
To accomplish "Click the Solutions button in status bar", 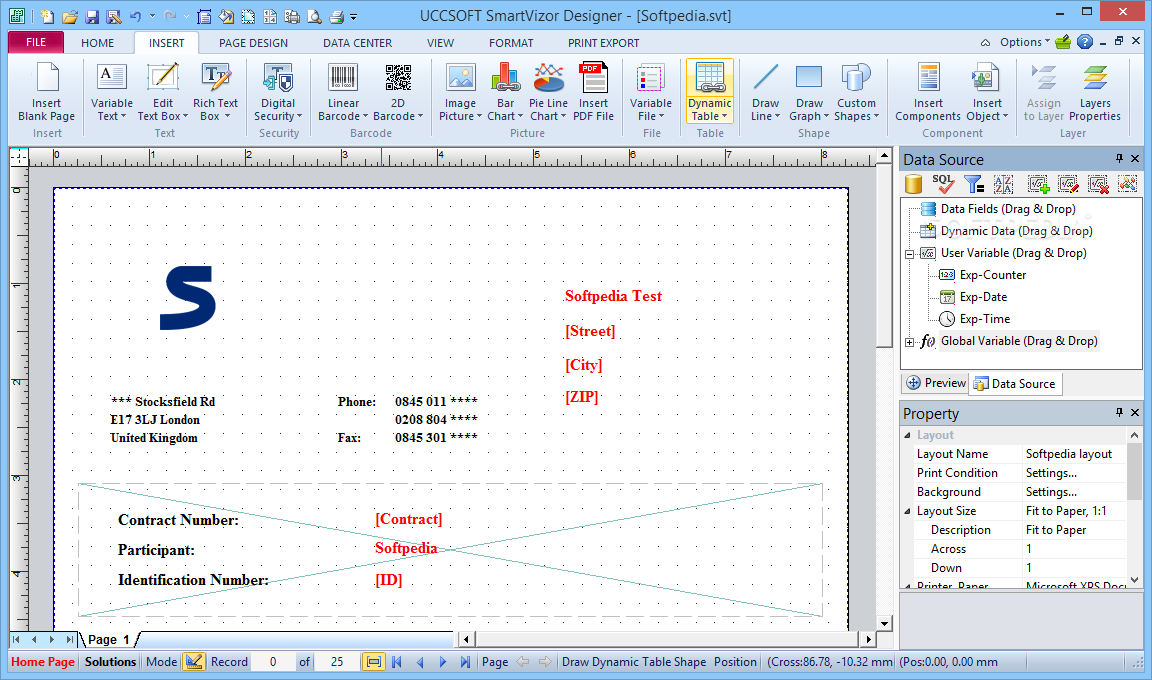I will 110,662.
